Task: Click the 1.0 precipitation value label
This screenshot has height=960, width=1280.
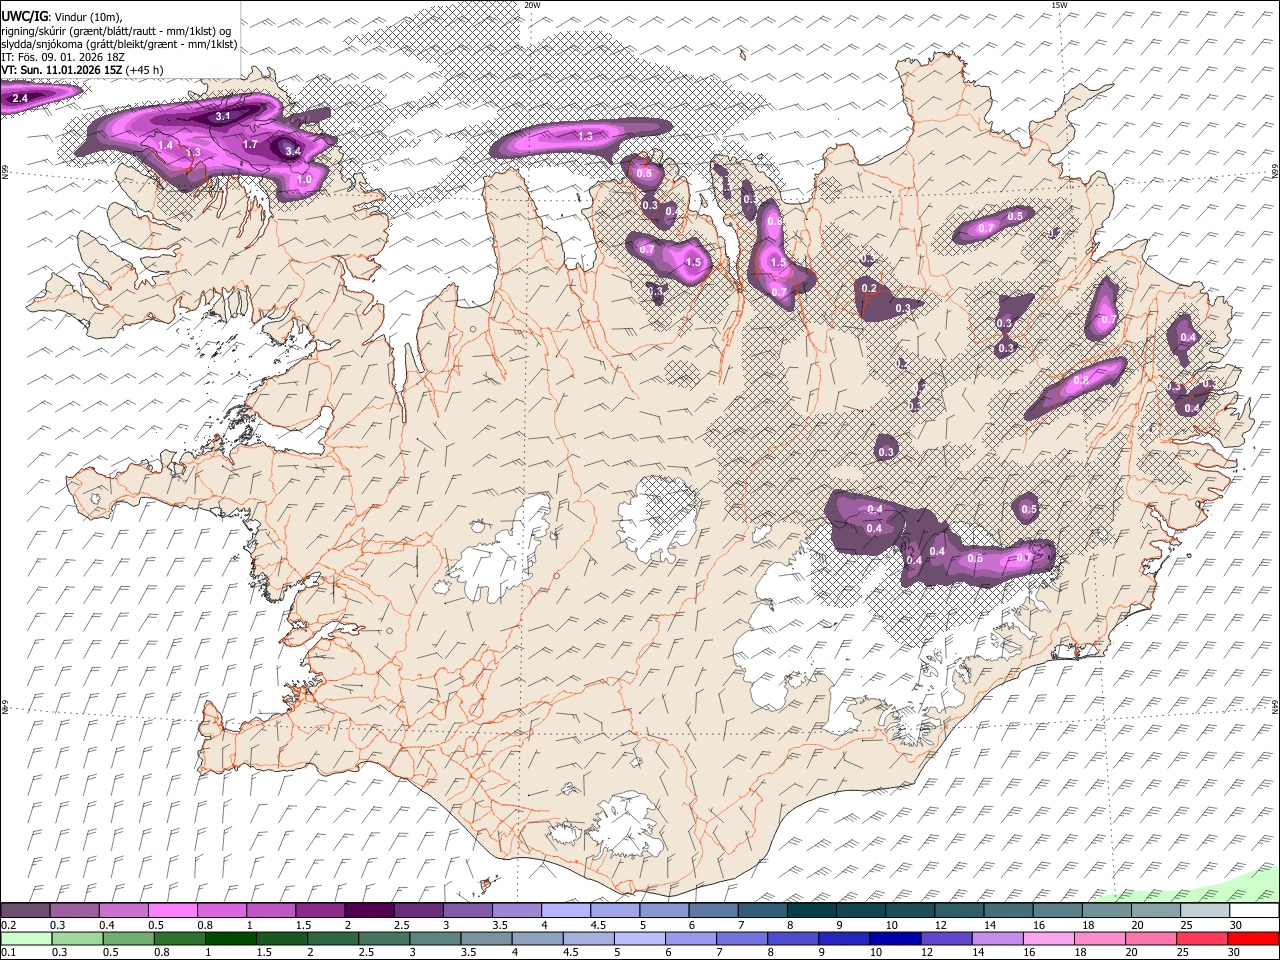Action: 305,179
